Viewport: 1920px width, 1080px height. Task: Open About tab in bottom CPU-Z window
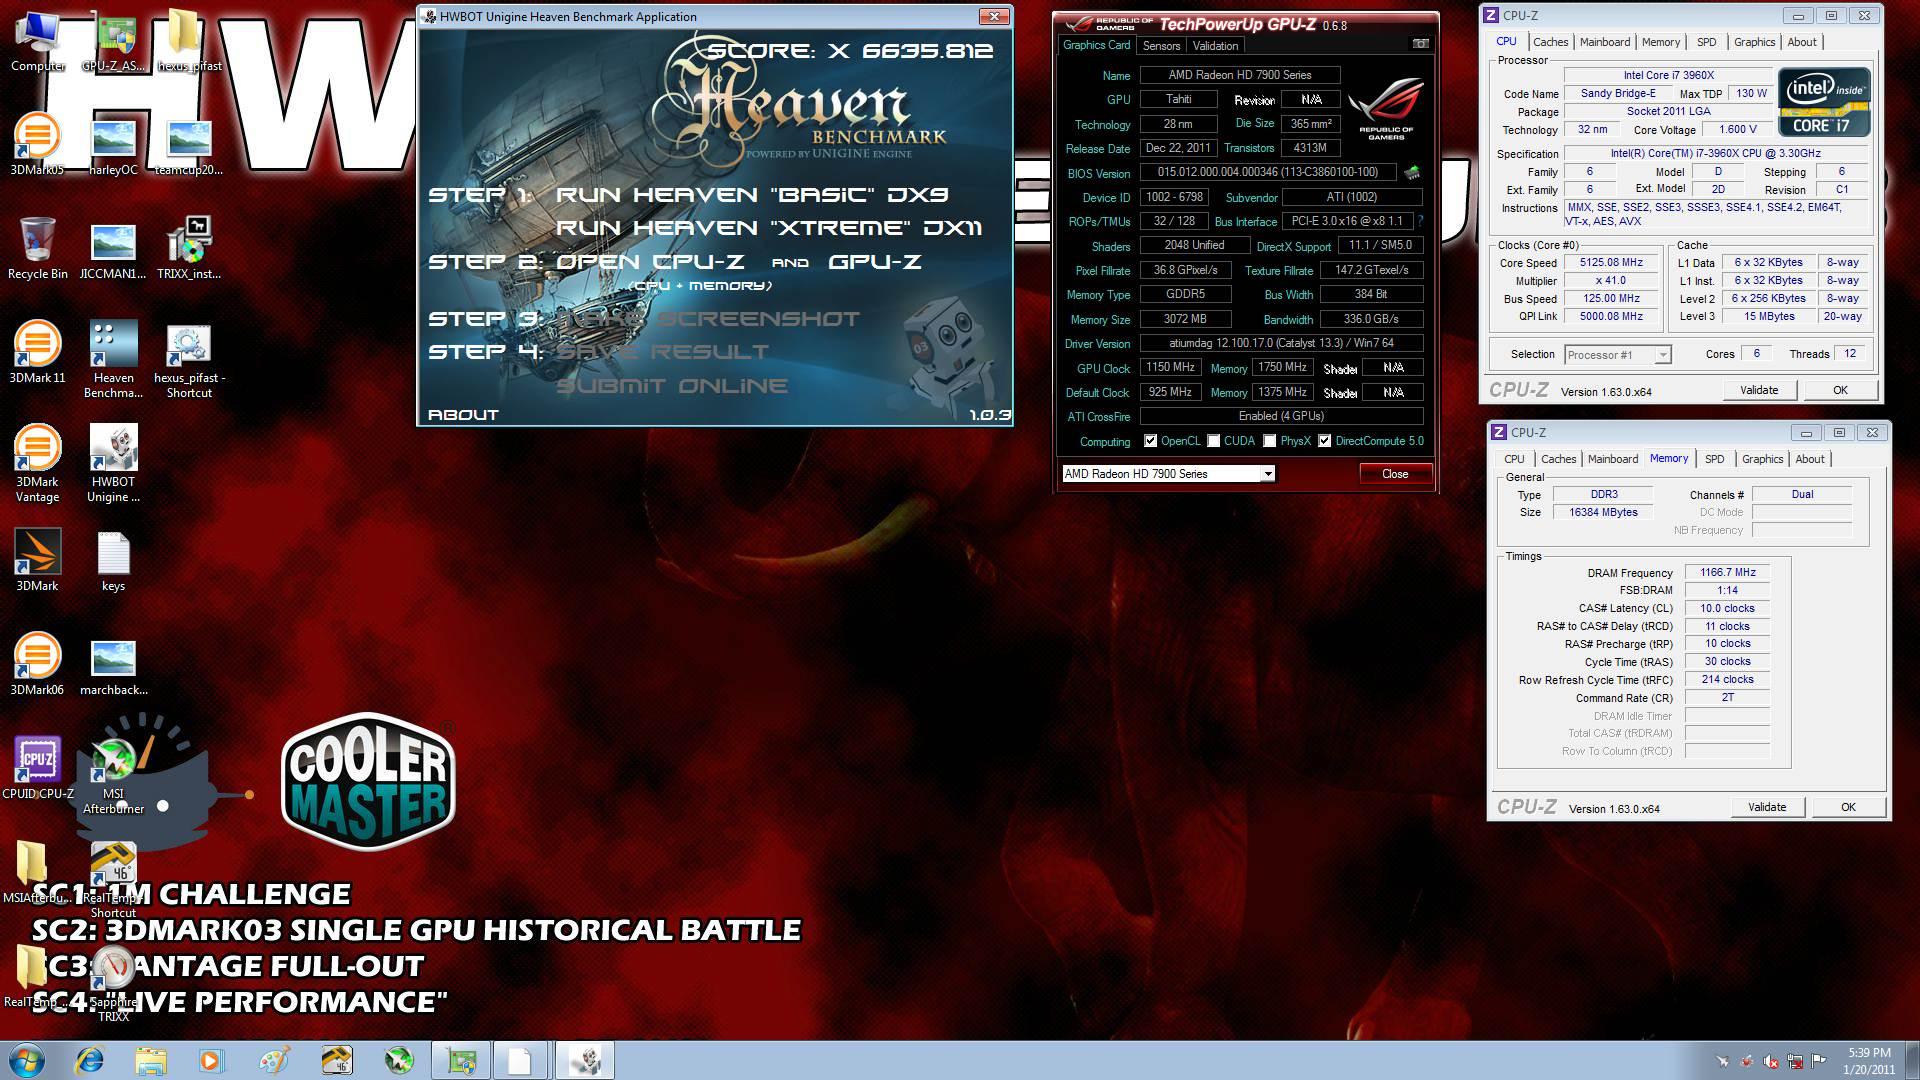(1810, 459)
